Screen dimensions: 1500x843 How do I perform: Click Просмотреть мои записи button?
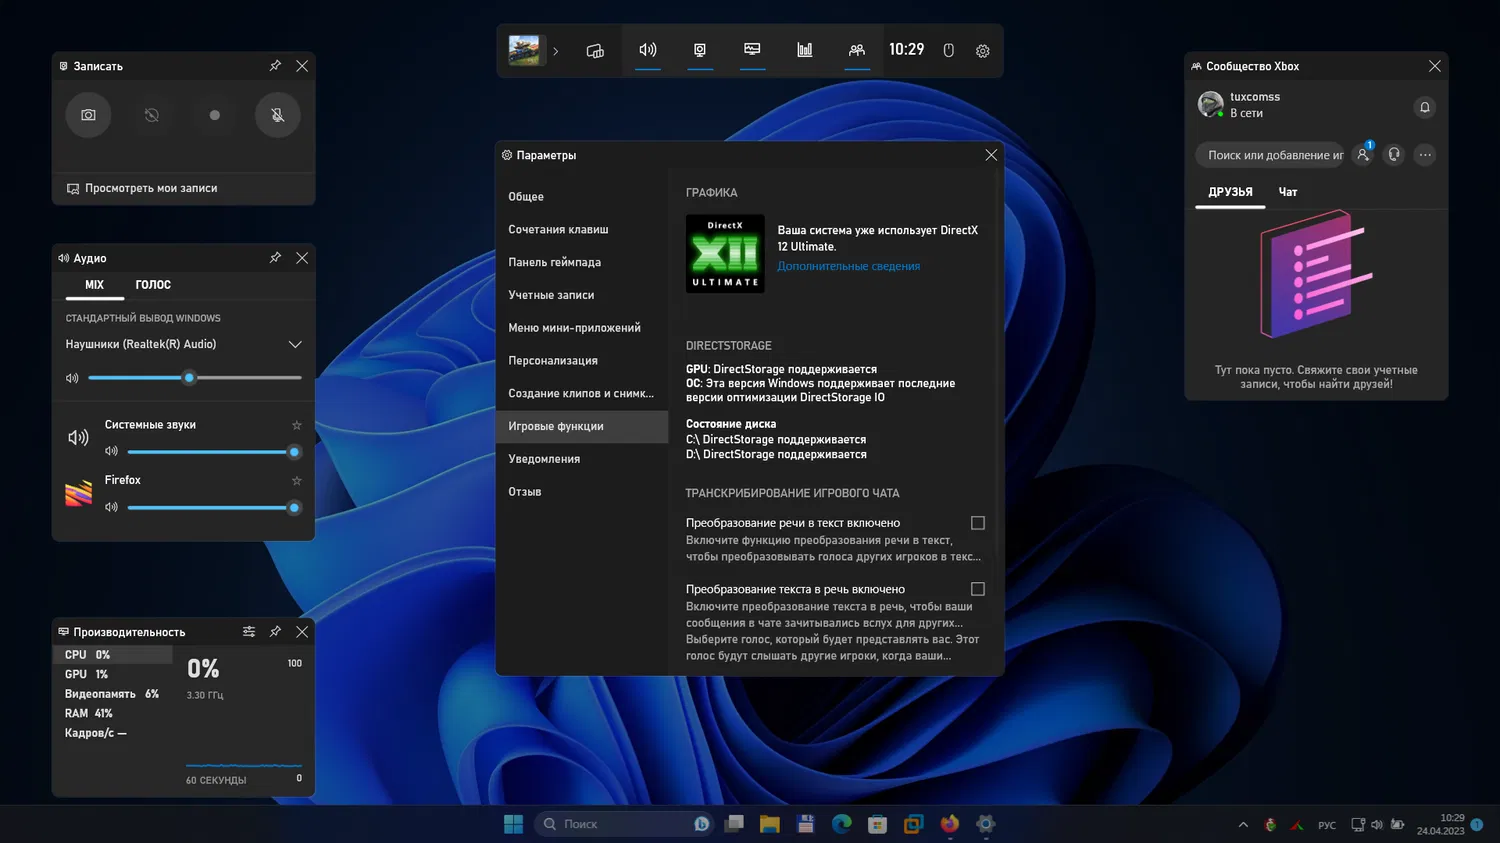150,188
